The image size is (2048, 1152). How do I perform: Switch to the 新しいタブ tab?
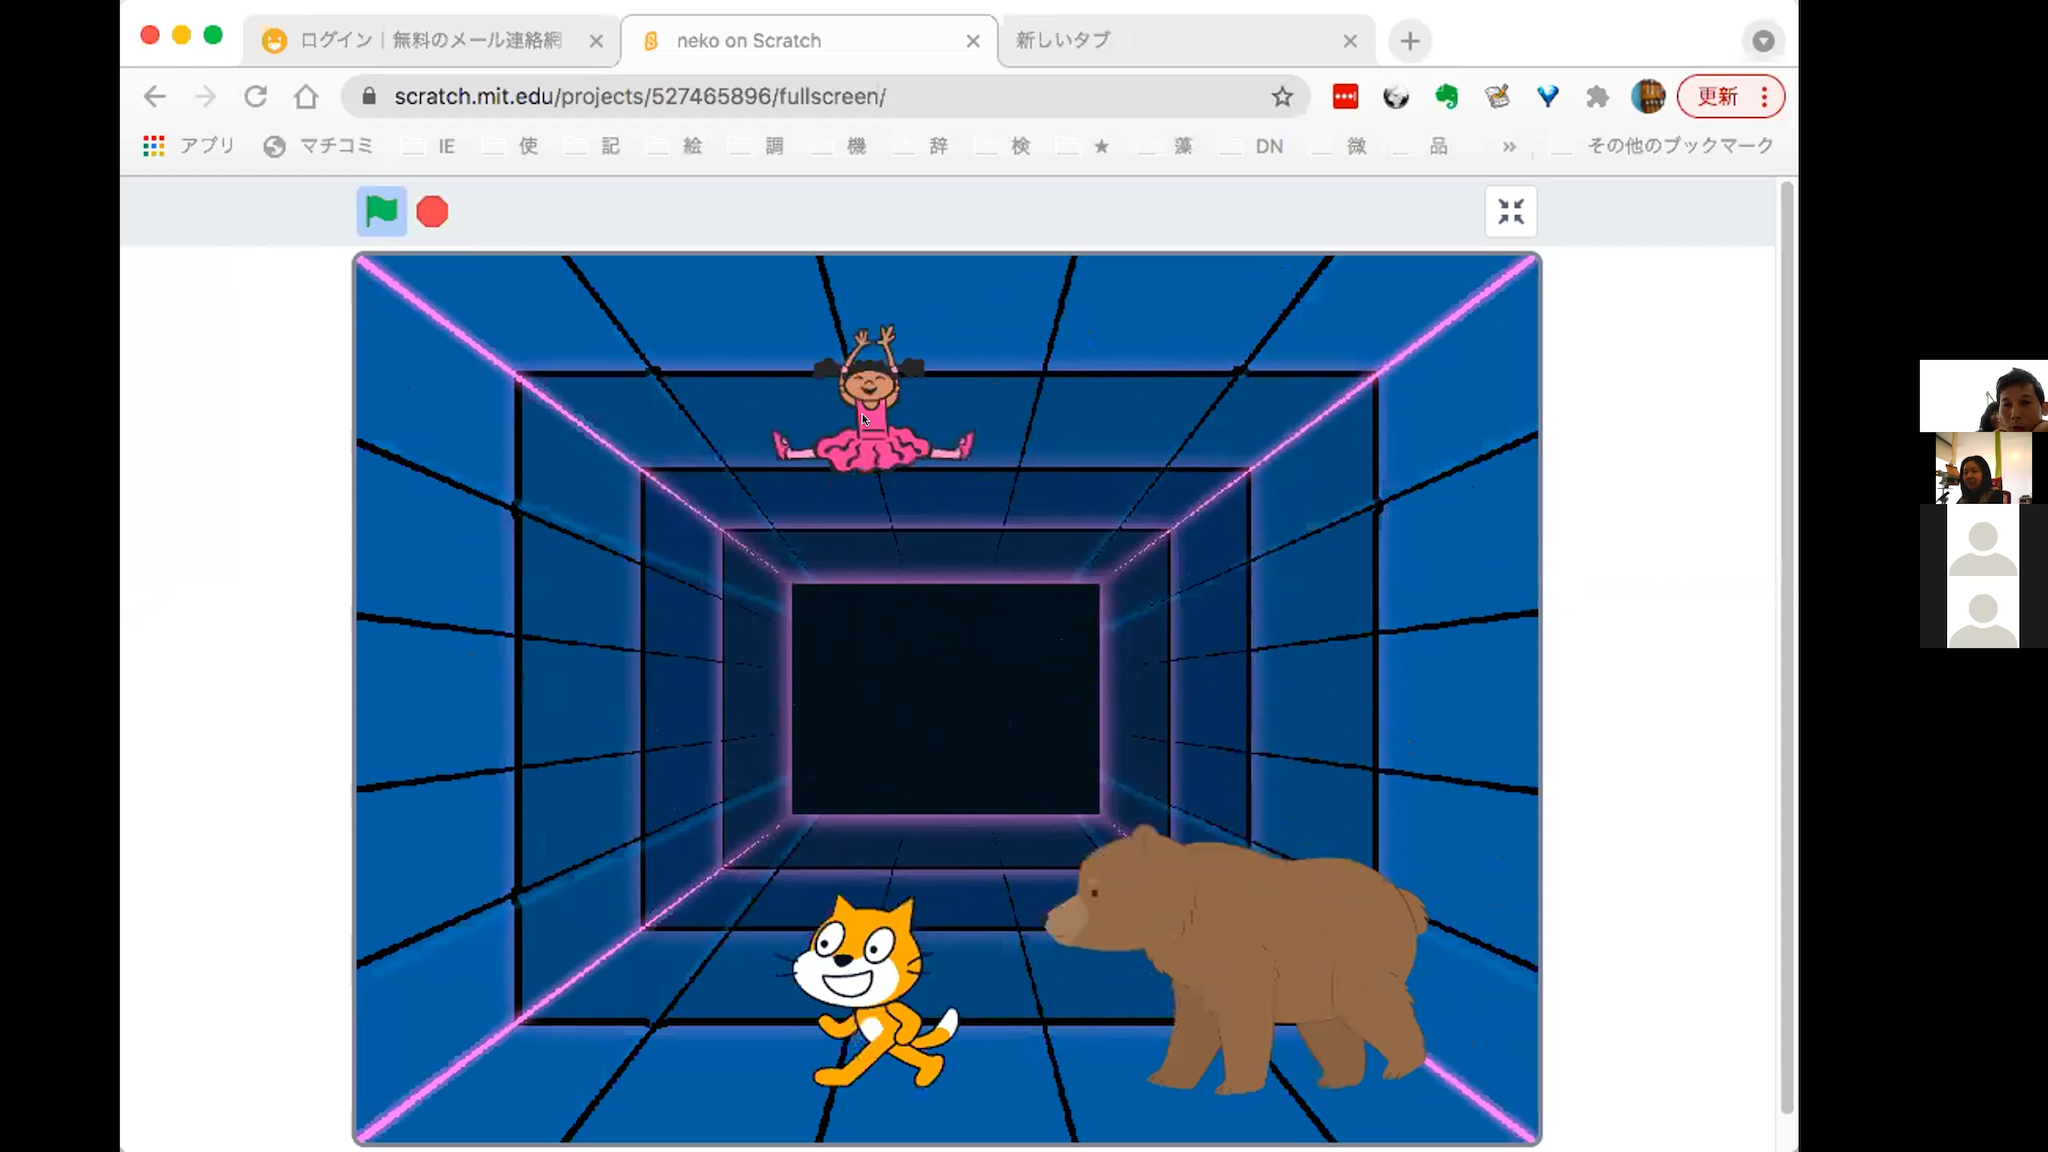coord(1186,40)
